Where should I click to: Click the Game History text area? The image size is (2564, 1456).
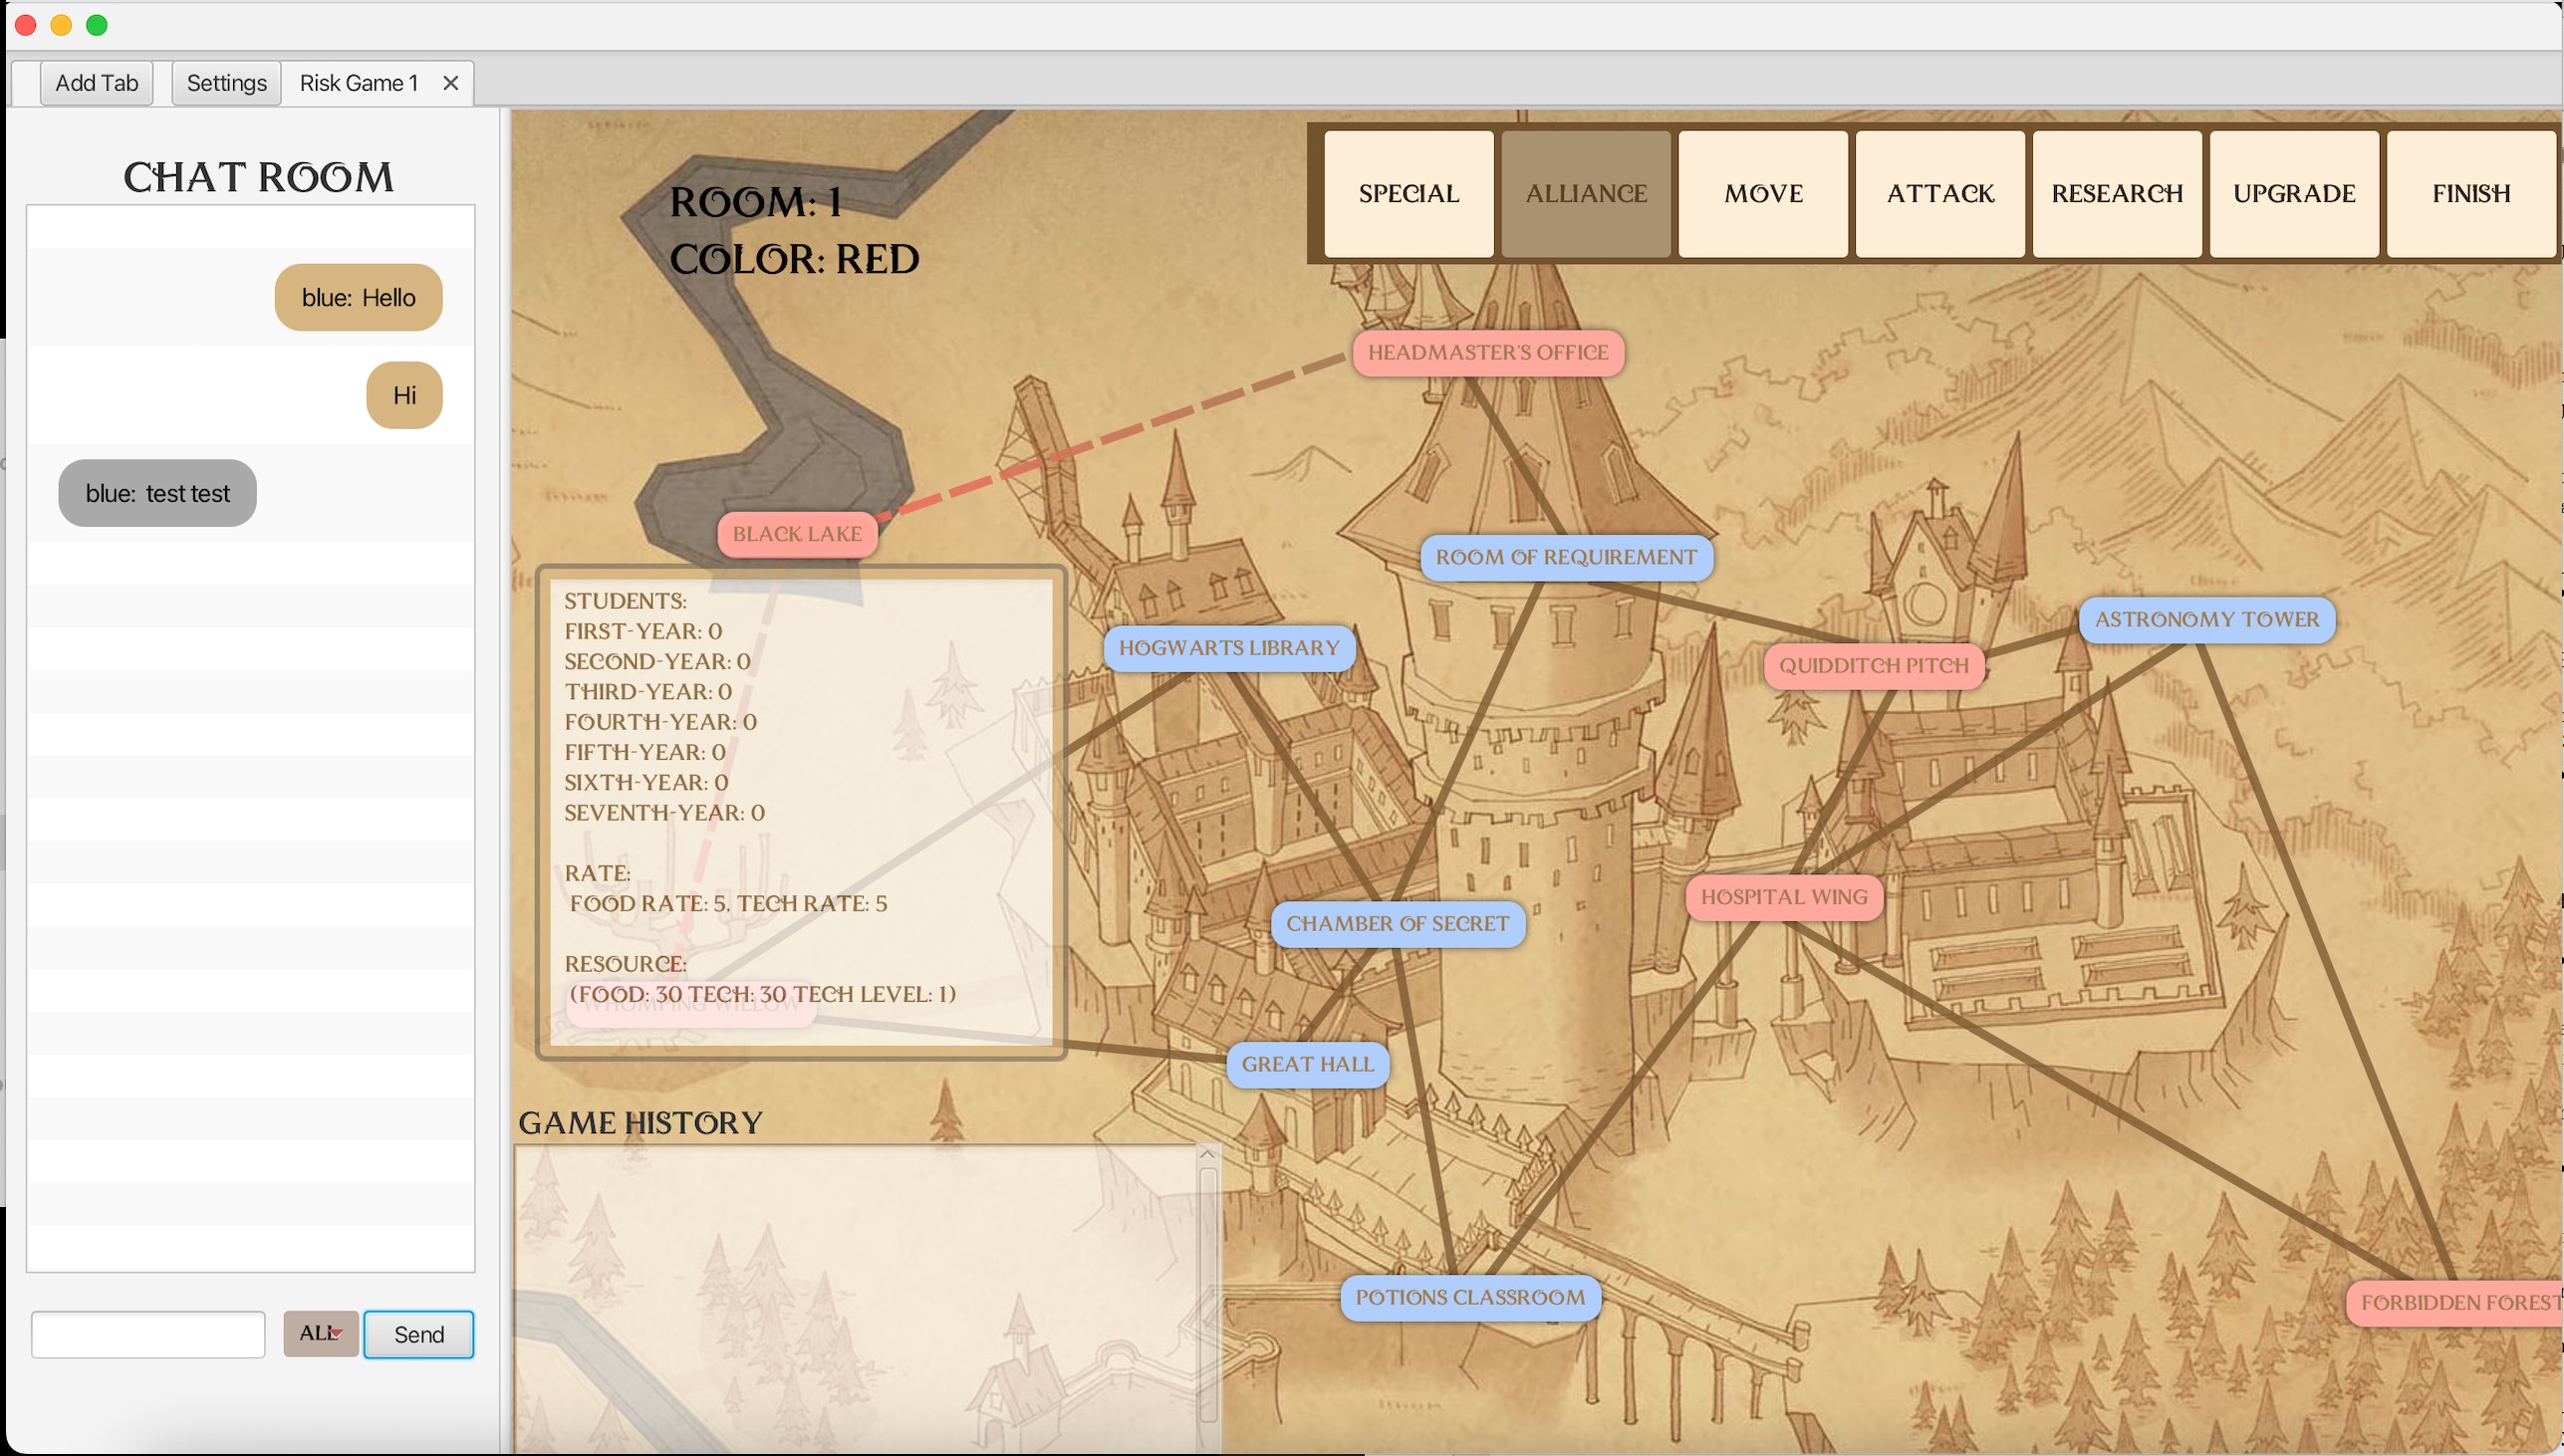(856, 1298)
